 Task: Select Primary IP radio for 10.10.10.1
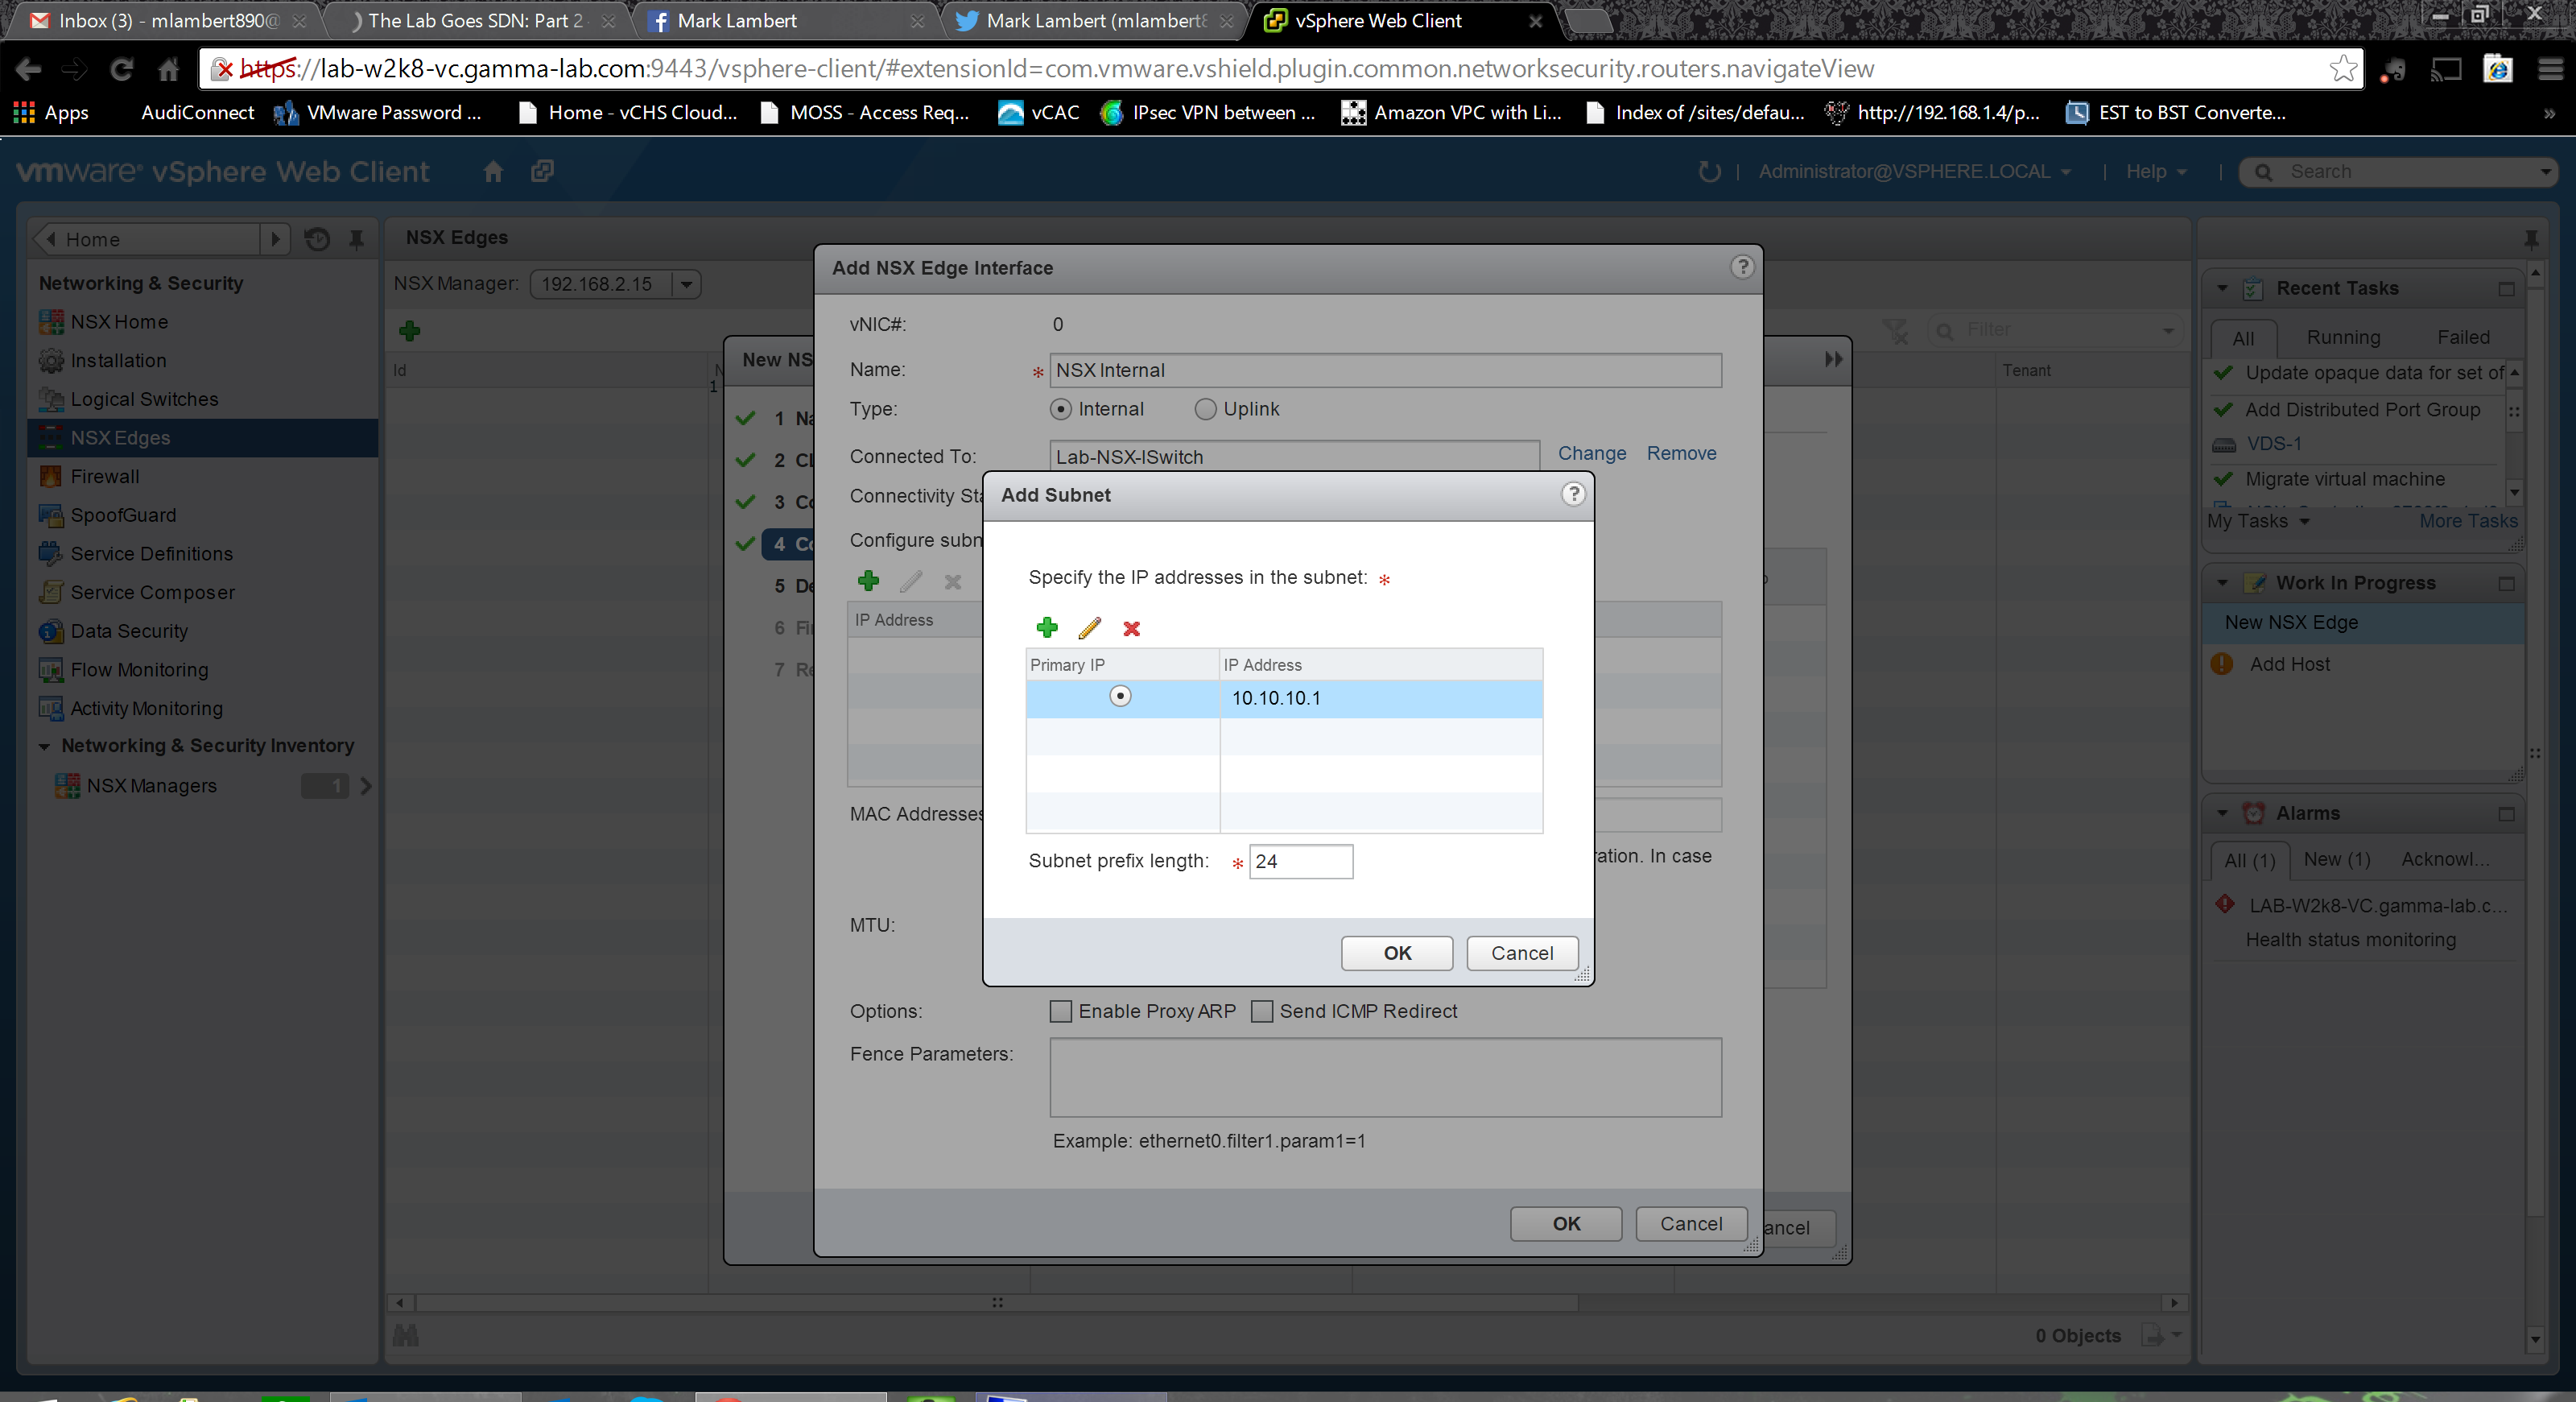pyautogui.click(x=1120, y=696)
